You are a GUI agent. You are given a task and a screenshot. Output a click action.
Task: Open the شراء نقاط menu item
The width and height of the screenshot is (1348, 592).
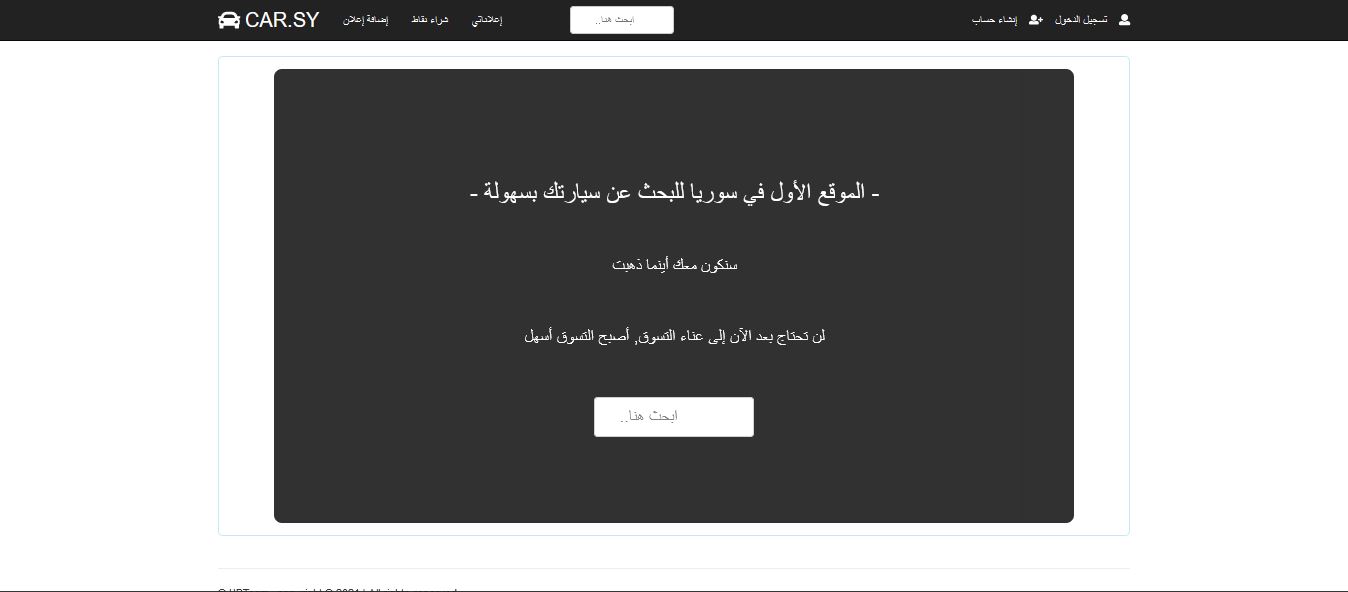pos(431,20)
